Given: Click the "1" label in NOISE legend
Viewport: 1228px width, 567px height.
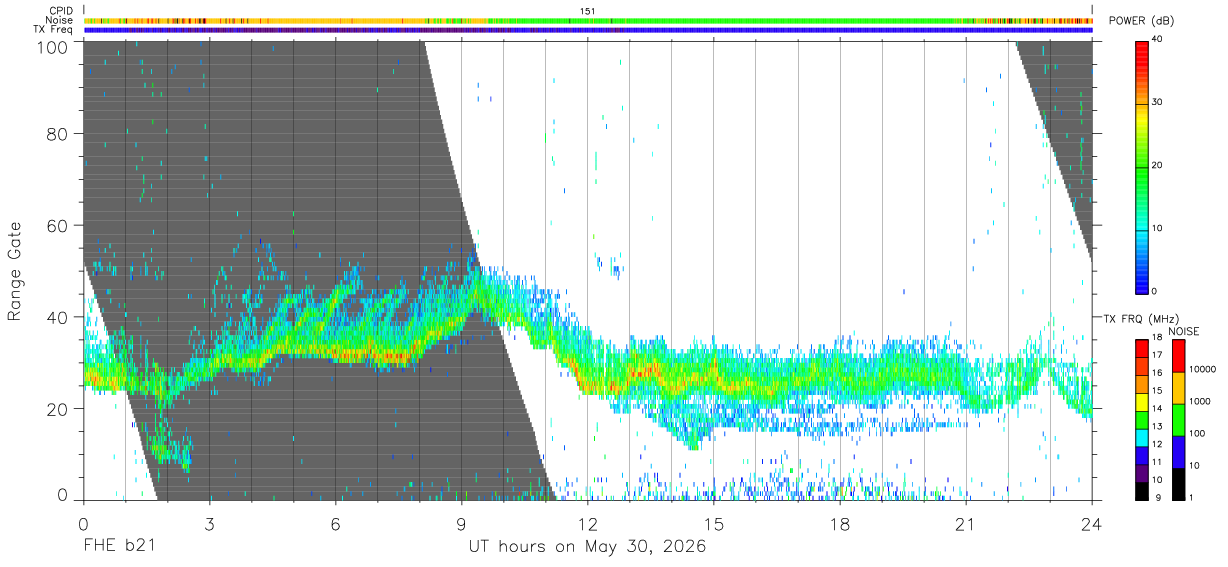Looking at the screenshot, I should point(1190,497).
